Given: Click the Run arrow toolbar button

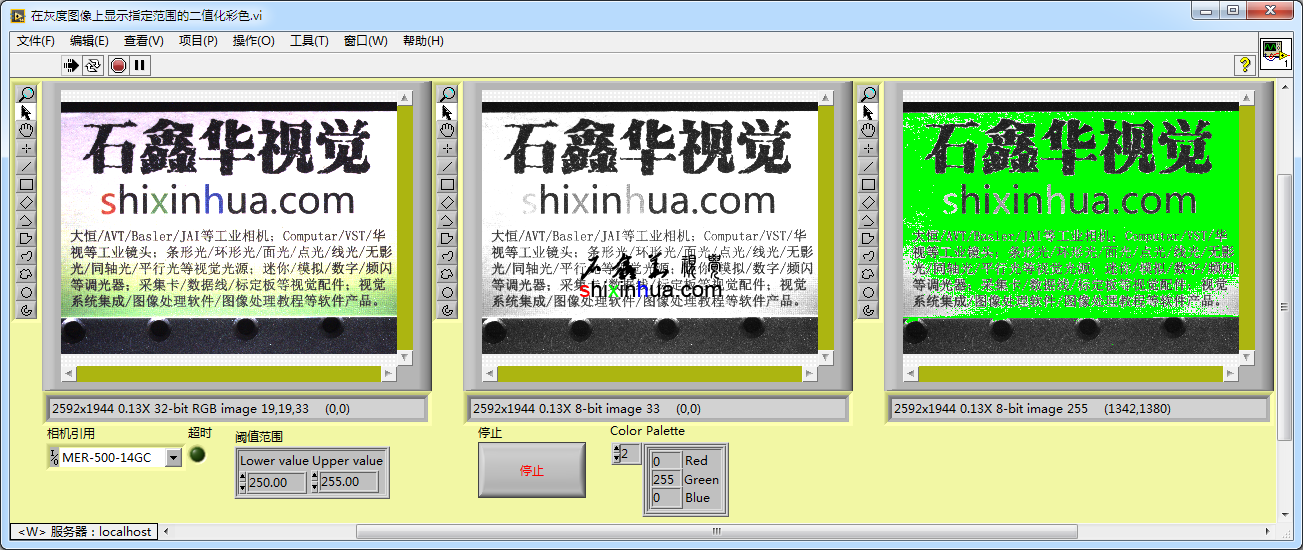Looking at the screenshot, I should pos(71,65).
